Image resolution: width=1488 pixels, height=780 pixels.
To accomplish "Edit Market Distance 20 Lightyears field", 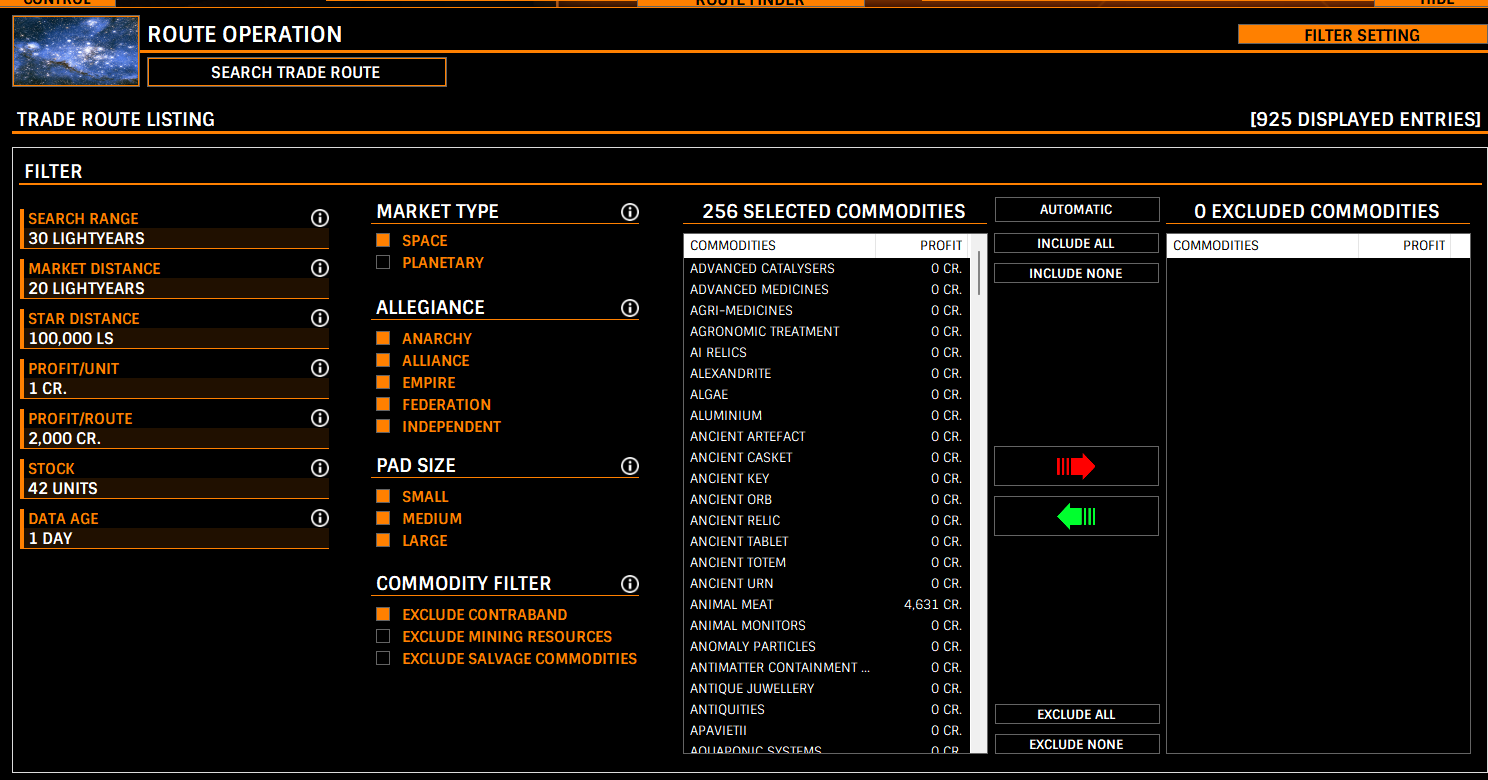I will click(175, 288).
